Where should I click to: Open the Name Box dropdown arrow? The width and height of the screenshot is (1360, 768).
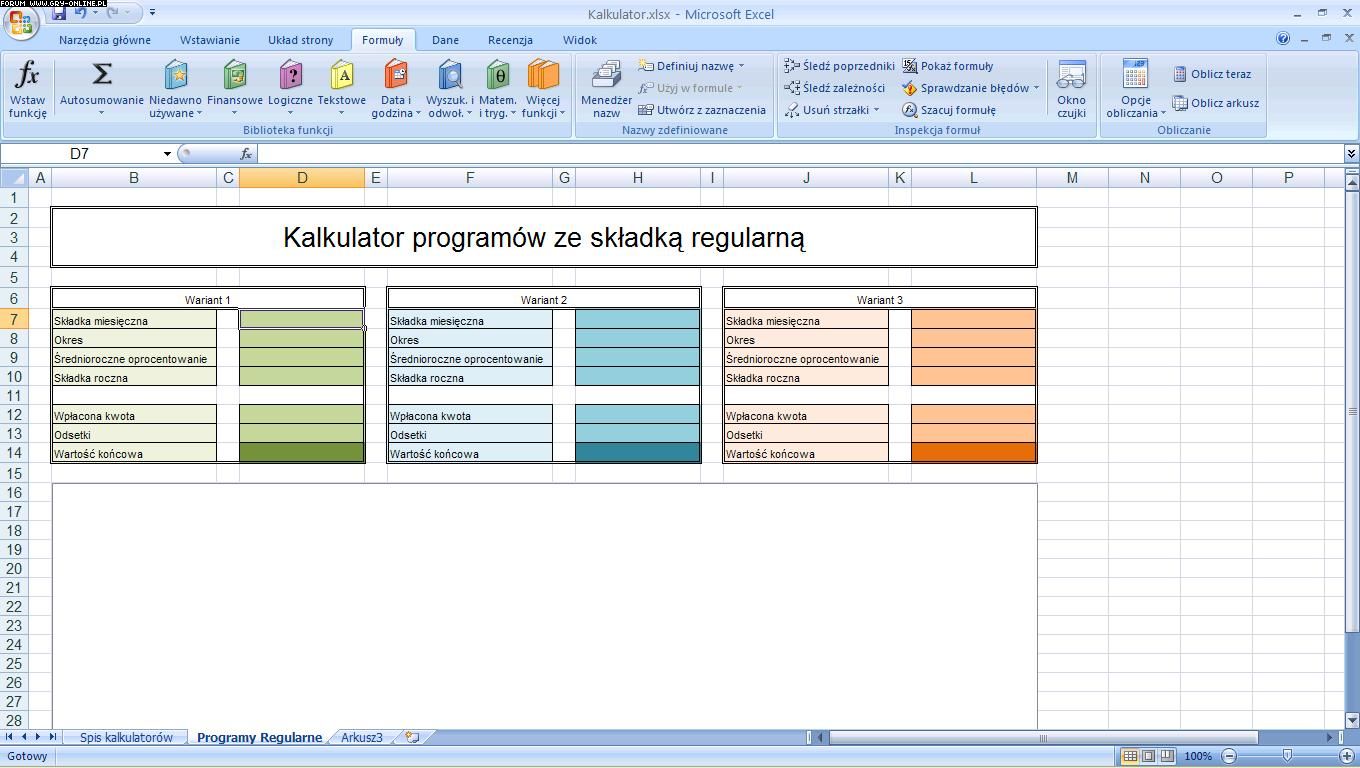point(167,154)
